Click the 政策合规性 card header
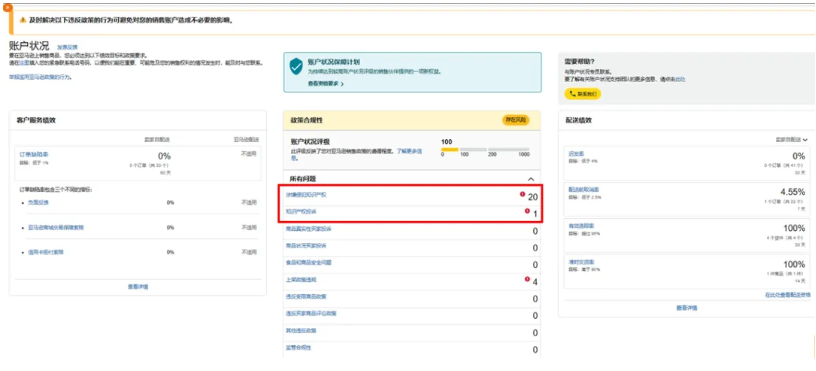The width and height of the screenshot is (816, 371). 412,120
